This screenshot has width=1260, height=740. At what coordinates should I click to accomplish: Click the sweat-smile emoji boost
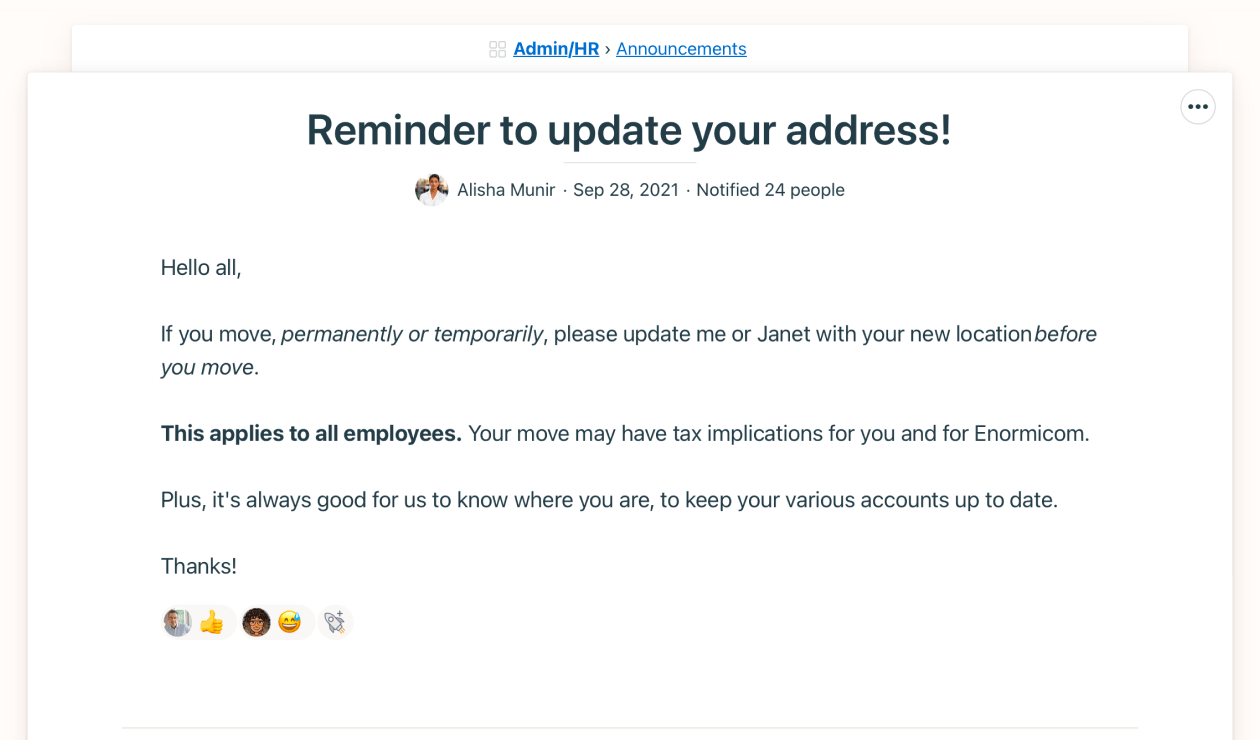(x=290, y=623)
